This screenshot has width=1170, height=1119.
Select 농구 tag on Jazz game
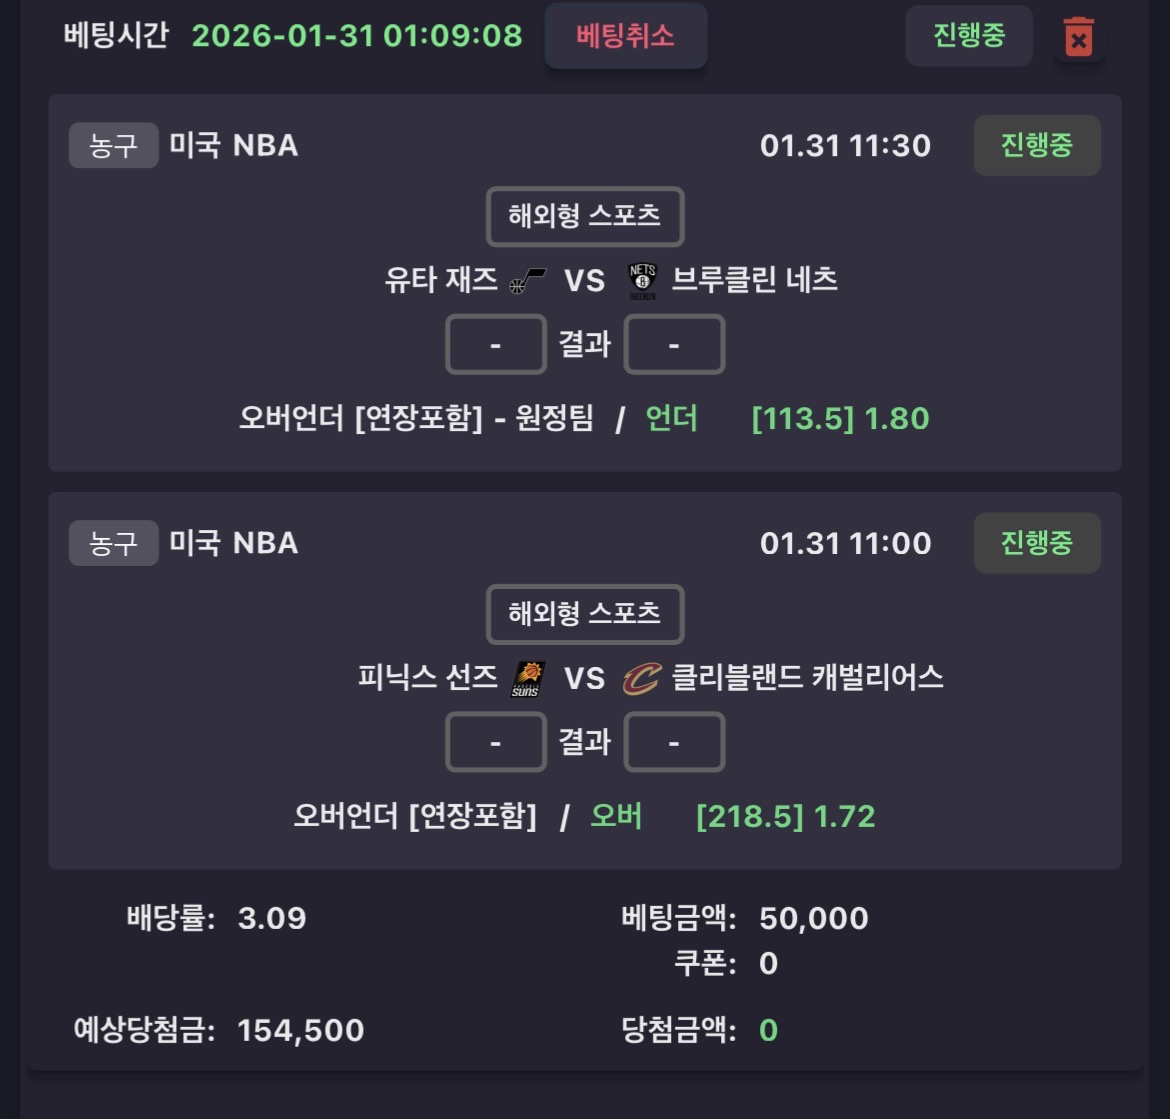[113, 146]
